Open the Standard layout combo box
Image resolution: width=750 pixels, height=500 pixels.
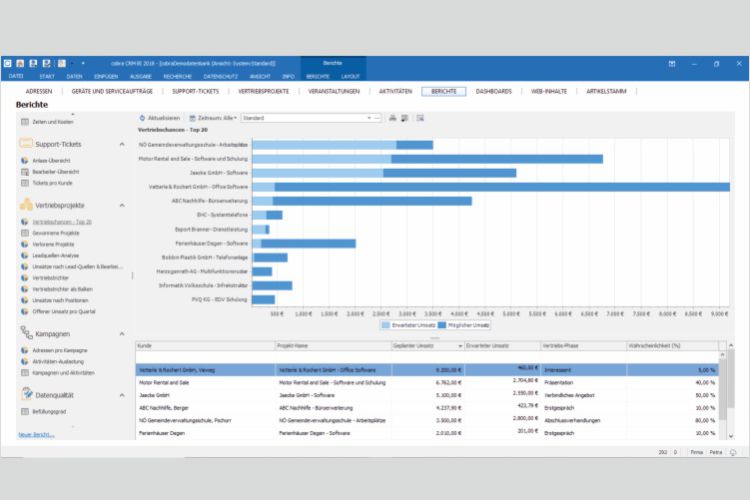click(x=311, y=118)
